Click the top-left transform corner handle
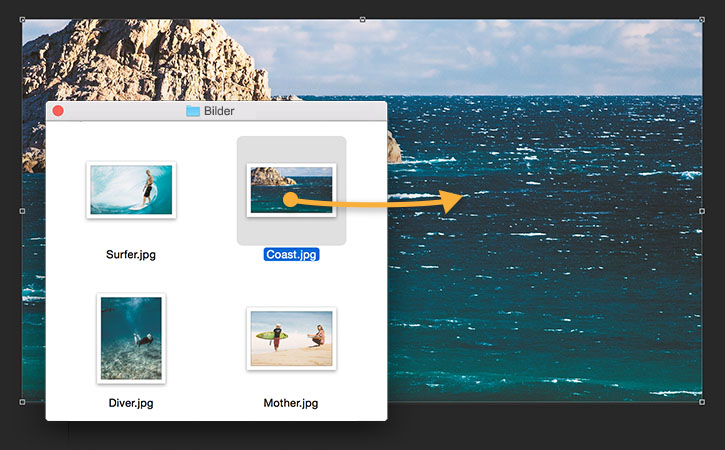This screenshot has width=725, height=450. [x=22, y=19]
